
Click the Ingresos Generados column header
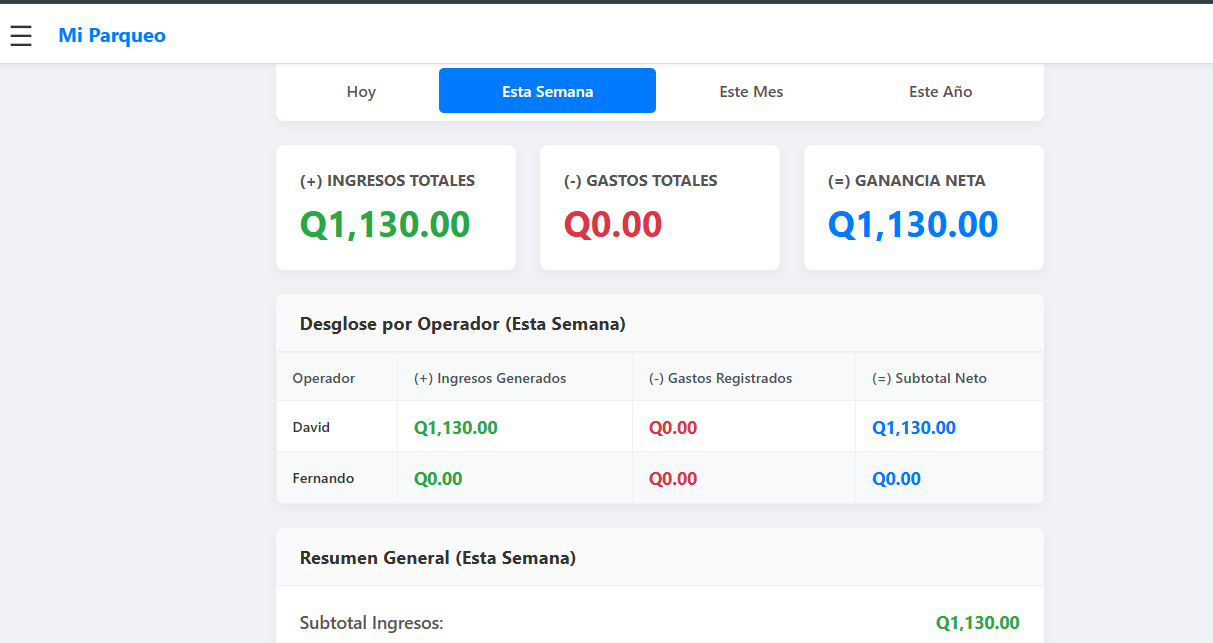coord(490,378)
